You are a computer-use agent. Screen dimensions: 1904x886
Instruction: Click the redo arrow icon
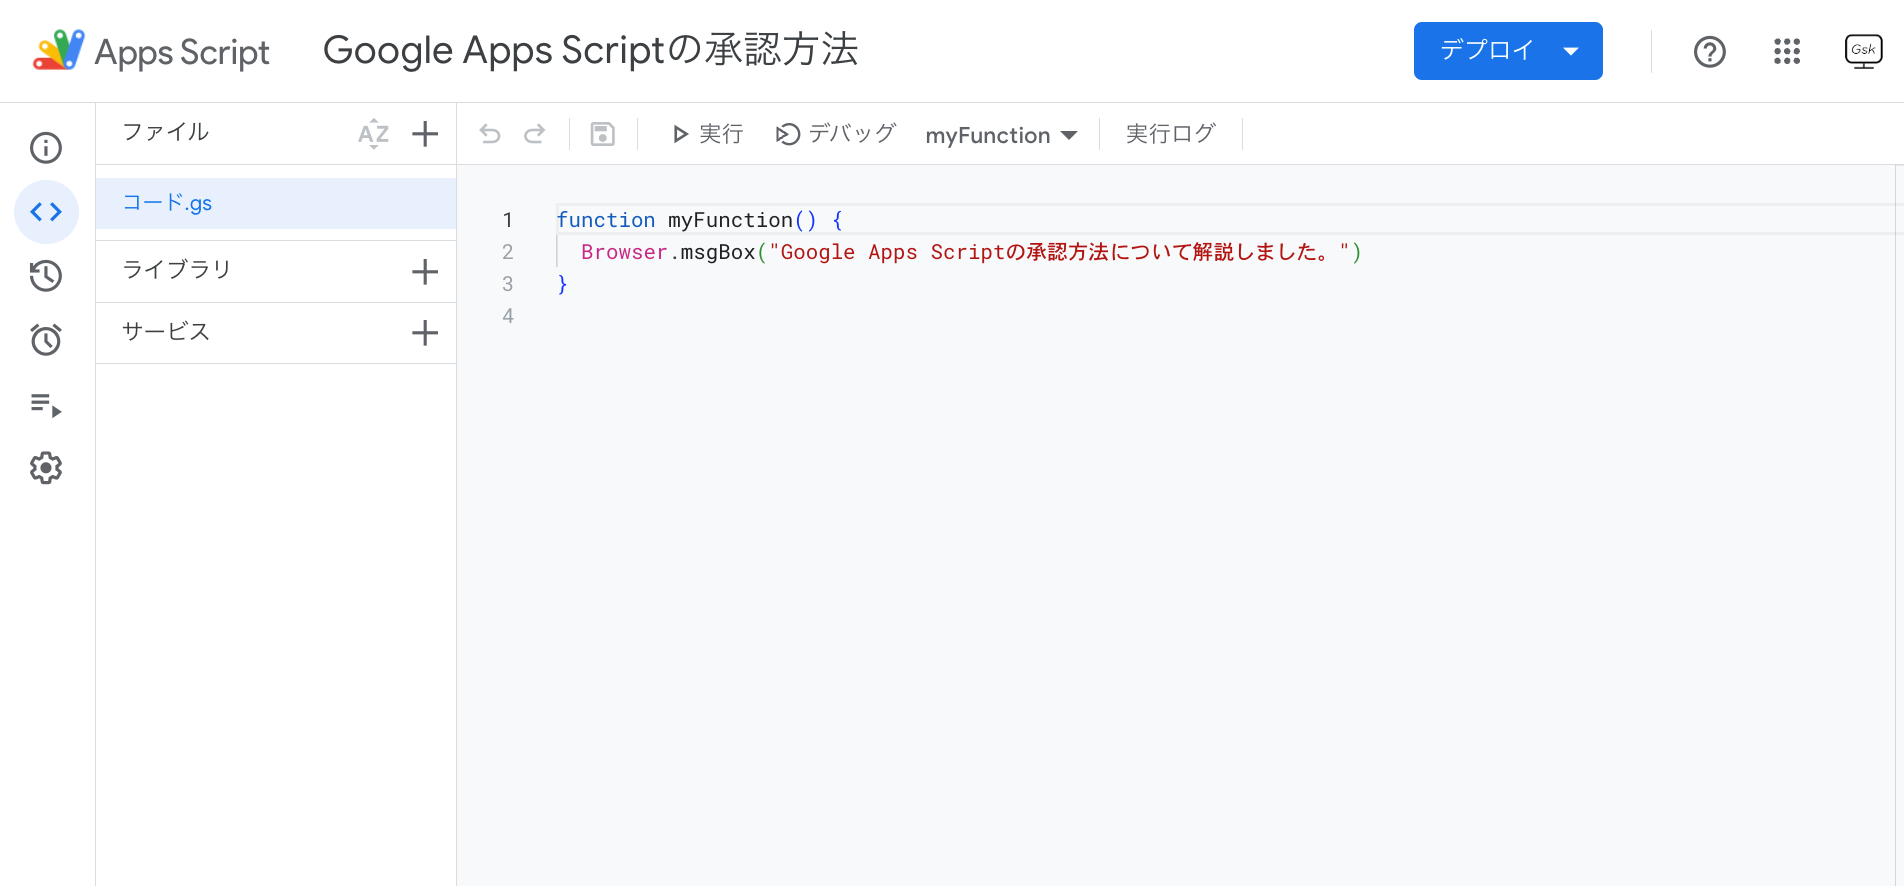(535, 134)
